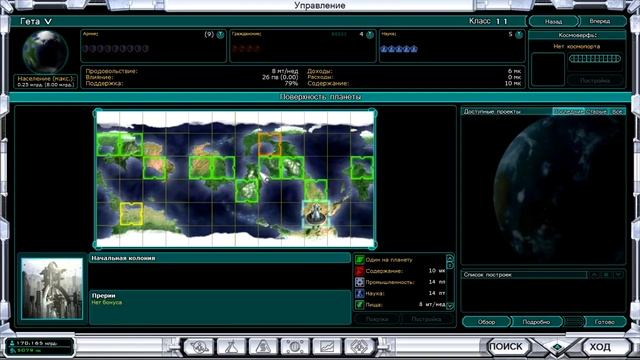Click the red civilian icons row
640x360 pixels.
click(x=246, y=49)
